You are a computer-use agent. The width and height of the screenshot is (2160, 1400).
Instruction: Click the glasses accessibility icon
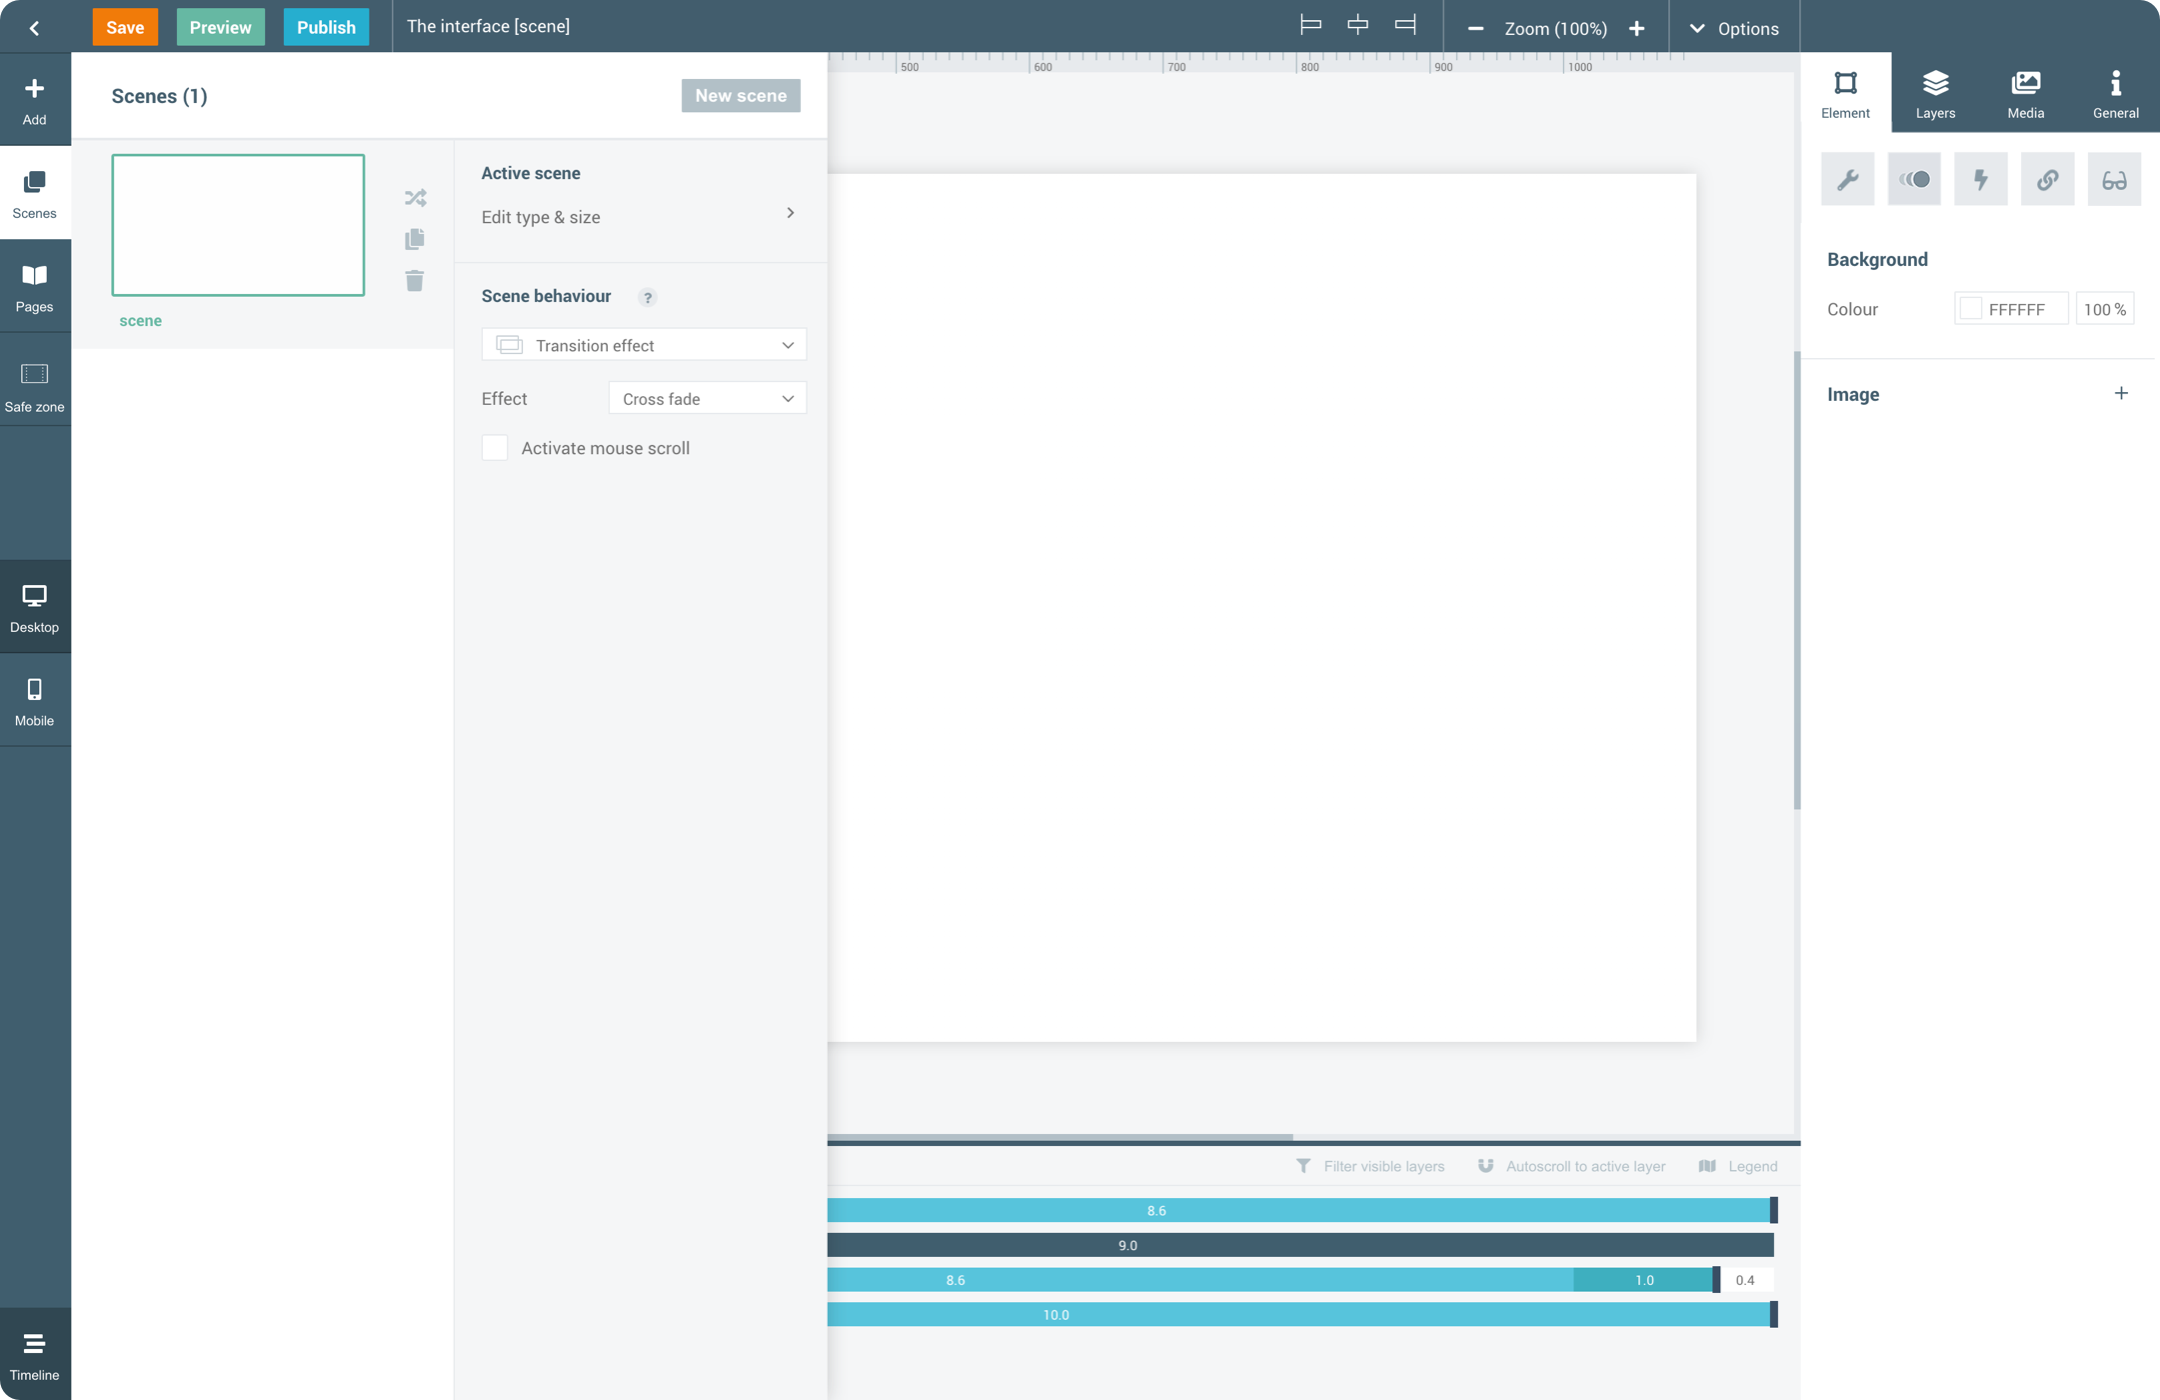[2114, 180]
